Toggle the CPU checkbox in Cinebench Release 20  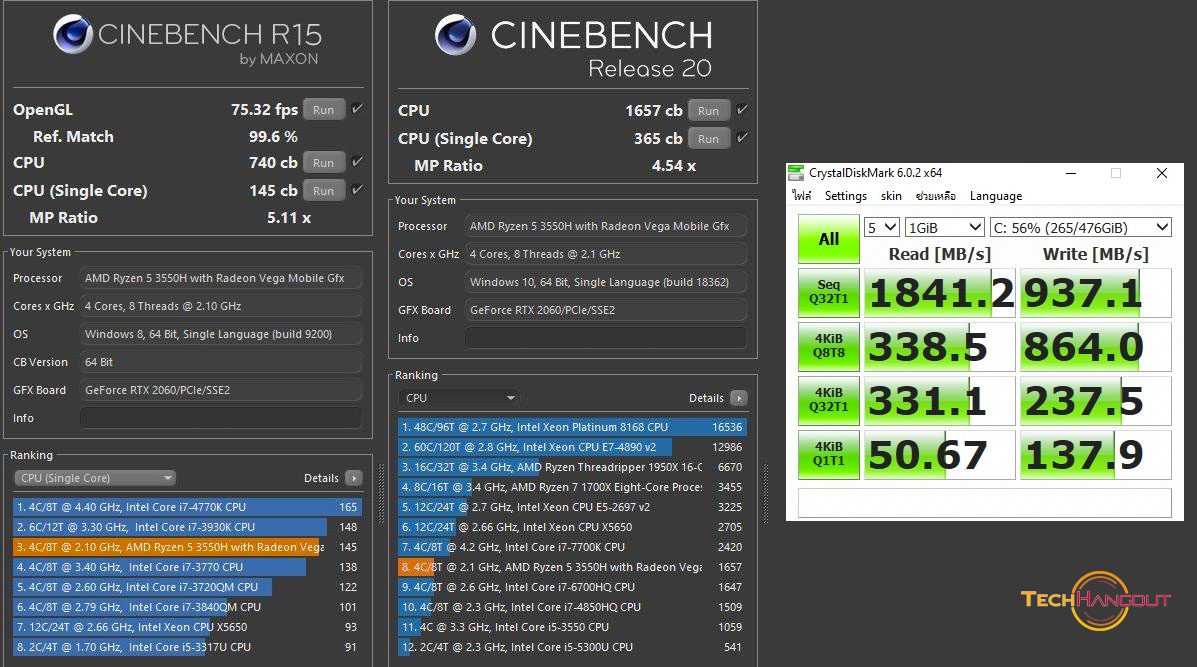click(x=741, y=110)
